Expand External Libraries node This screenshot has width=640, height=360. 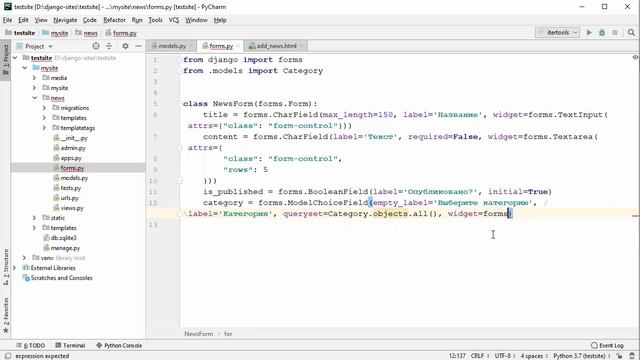[x=15, y=268]
